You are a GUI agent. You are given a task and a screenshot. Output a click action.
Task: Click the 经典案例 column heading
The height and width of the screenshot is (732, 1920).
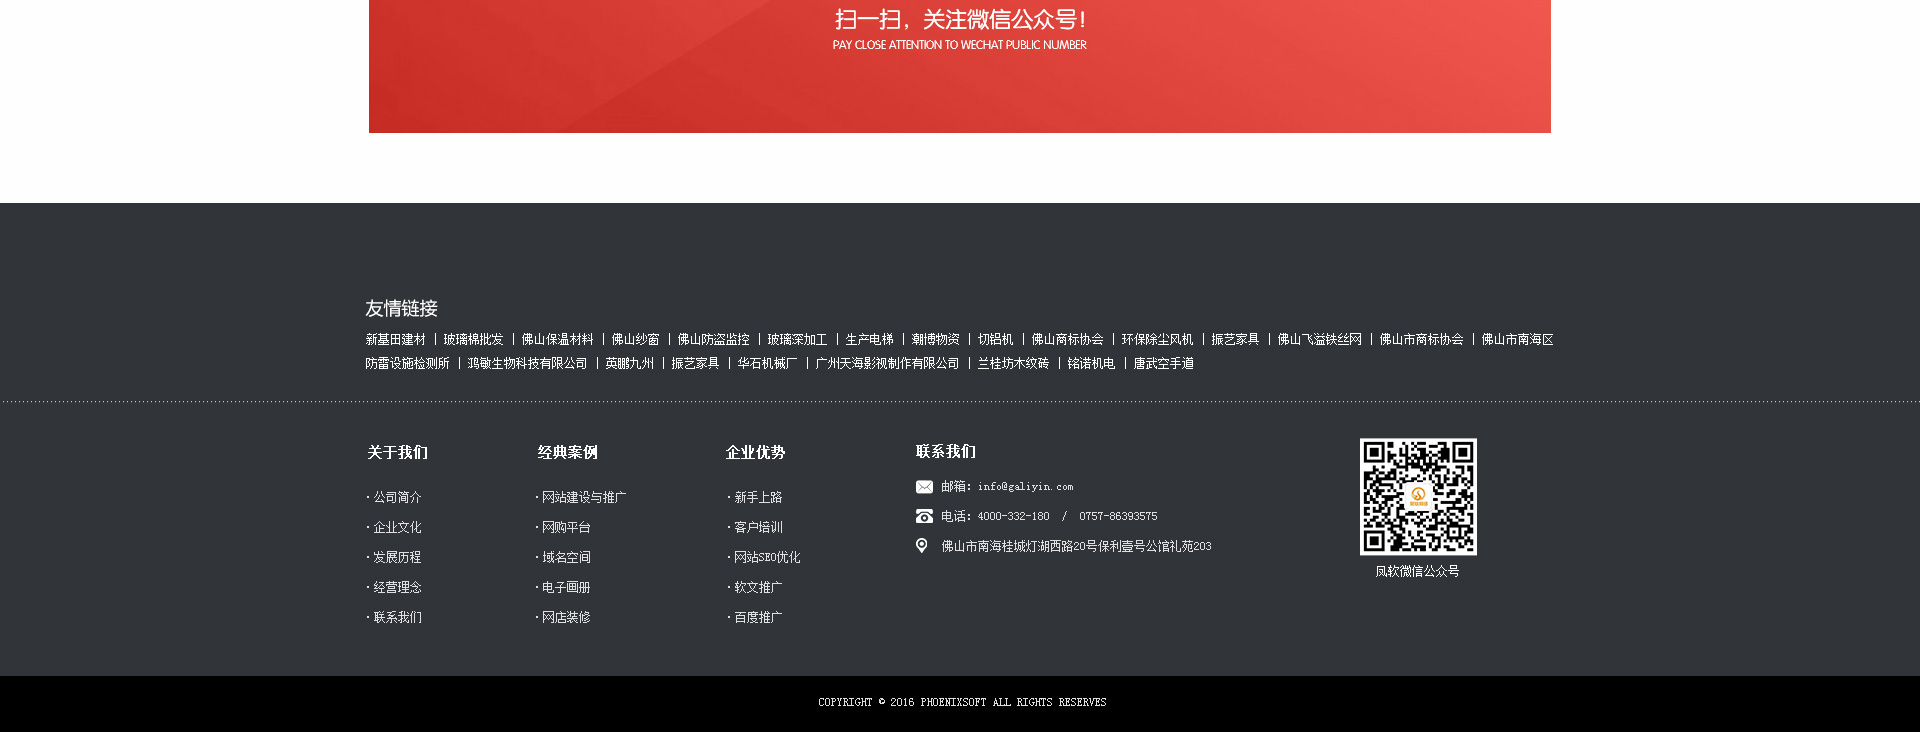click(x=567, y=453)
